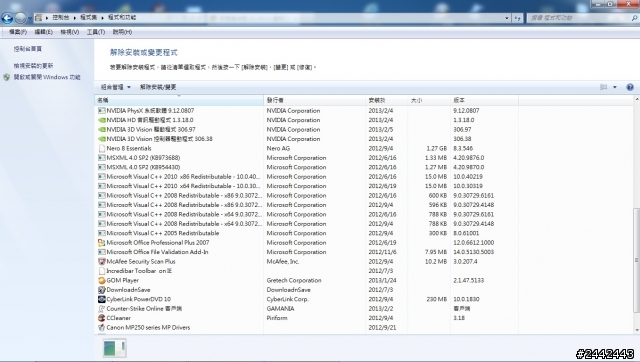The height and width of the screenshot is (362, 640).
Task: Open the view options dropdown arrow
Action: click(615, 87)
